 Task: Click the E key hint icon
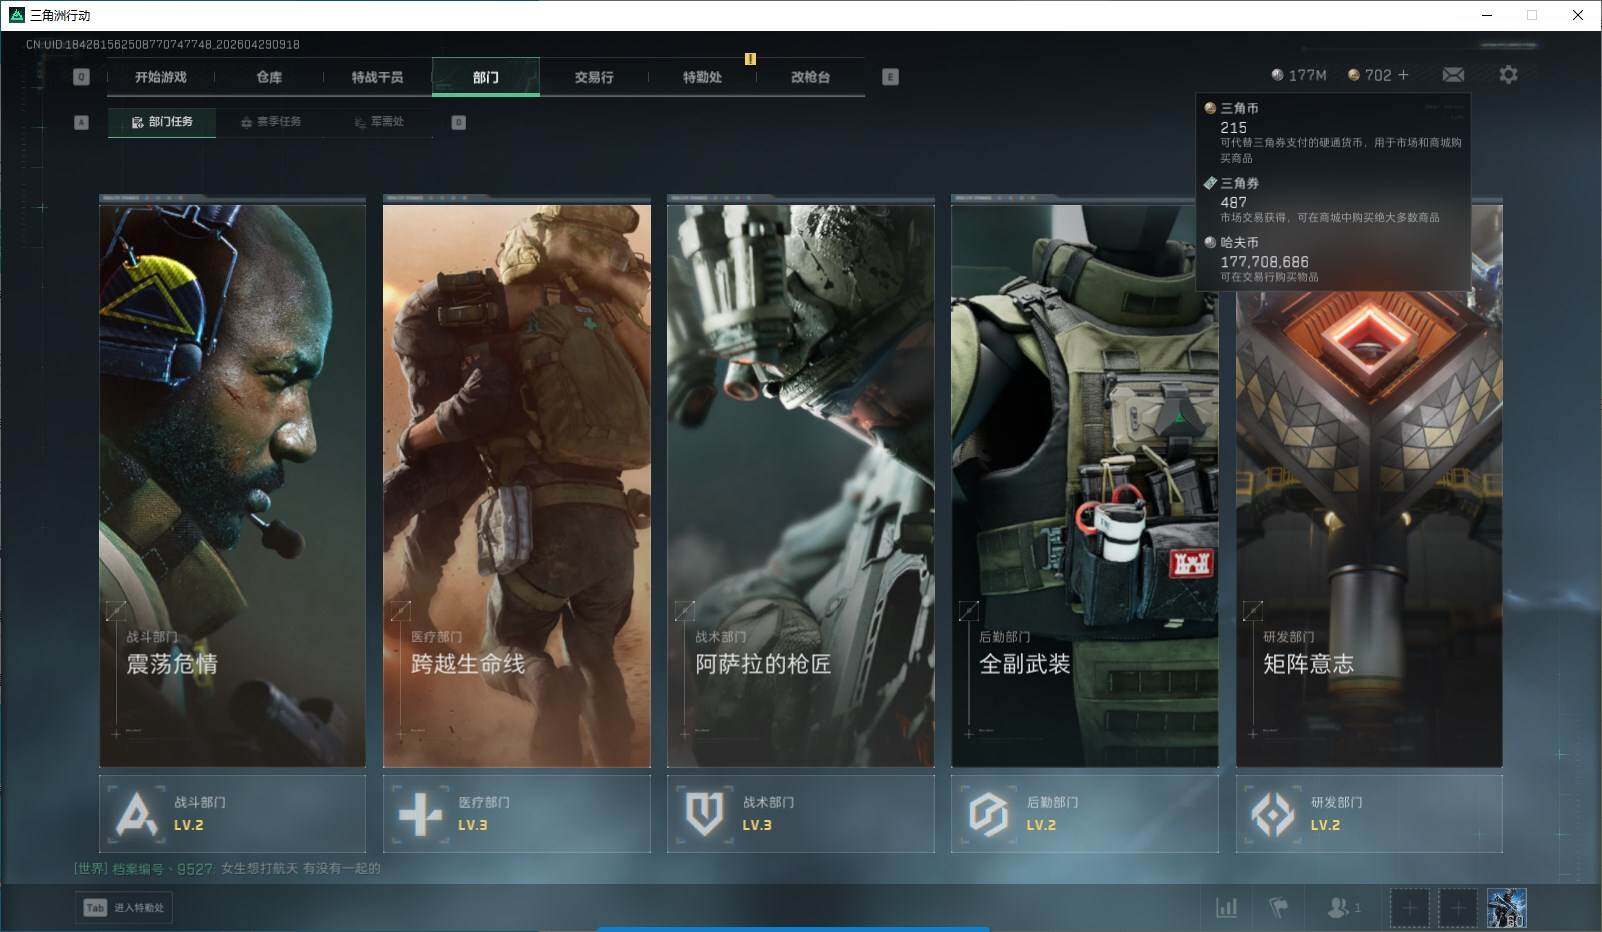890,77
